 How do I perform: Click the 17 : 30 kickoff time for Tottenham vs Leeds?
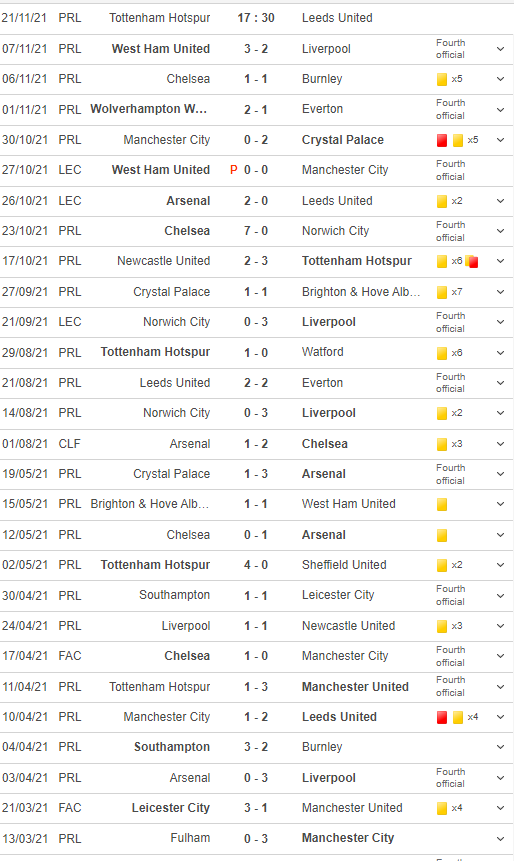pyautogui.click(x=256, y=18)
